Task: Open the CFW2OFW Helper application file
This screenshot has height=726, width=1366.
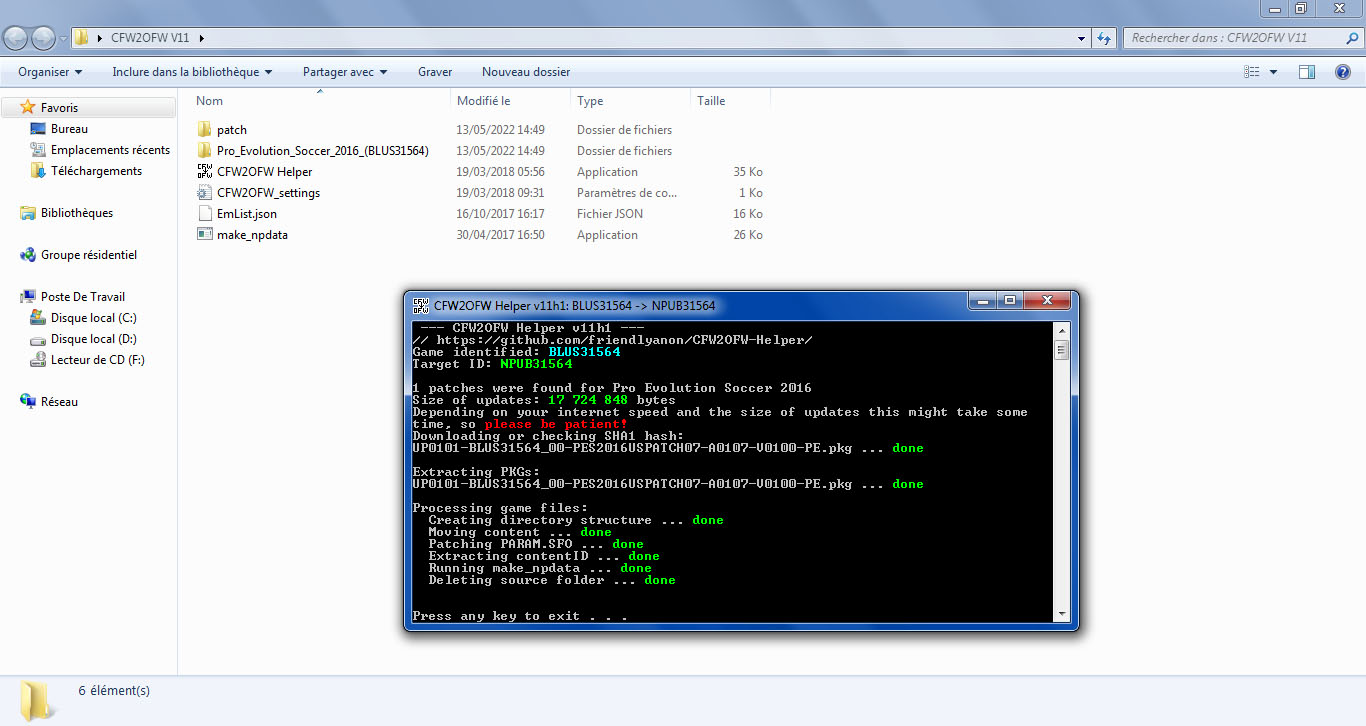Action: pyautogui.click(x=264, y=172)
